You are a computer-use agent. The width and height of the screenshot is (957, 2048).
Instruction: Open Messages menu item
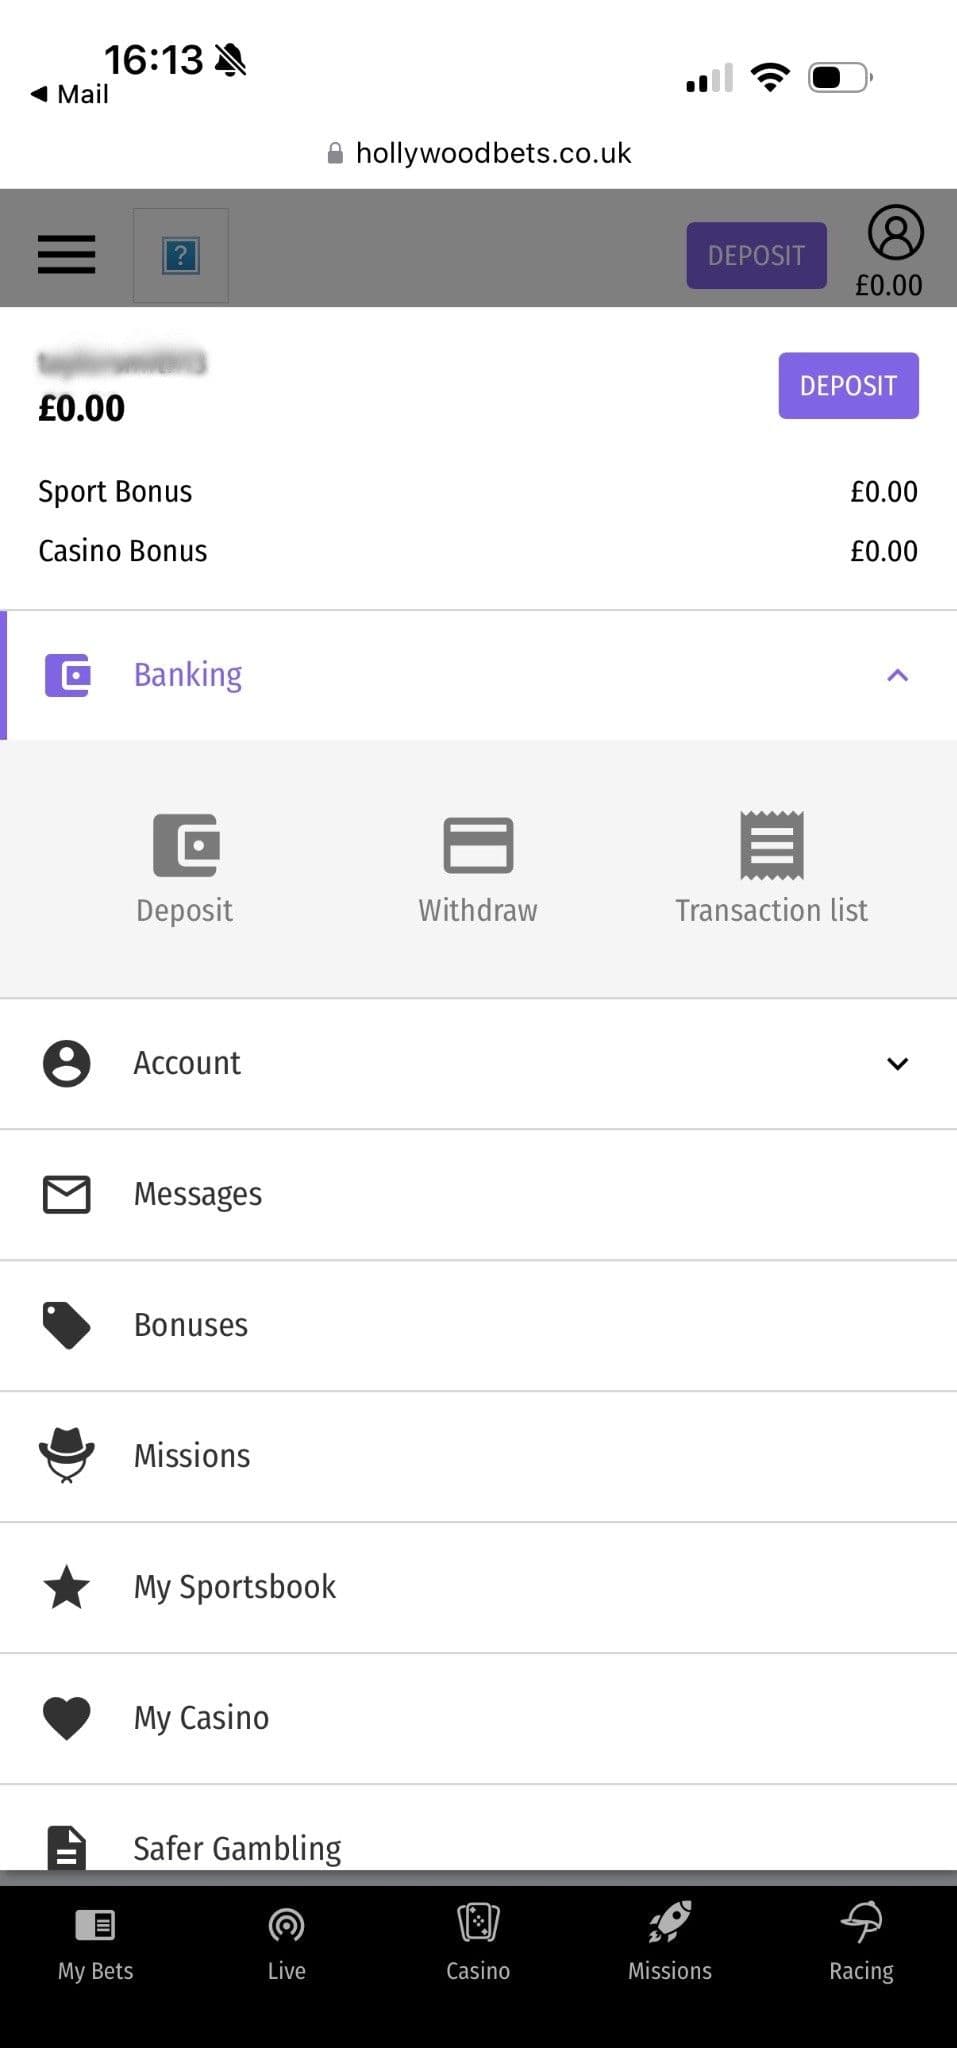coord(198,1194)
